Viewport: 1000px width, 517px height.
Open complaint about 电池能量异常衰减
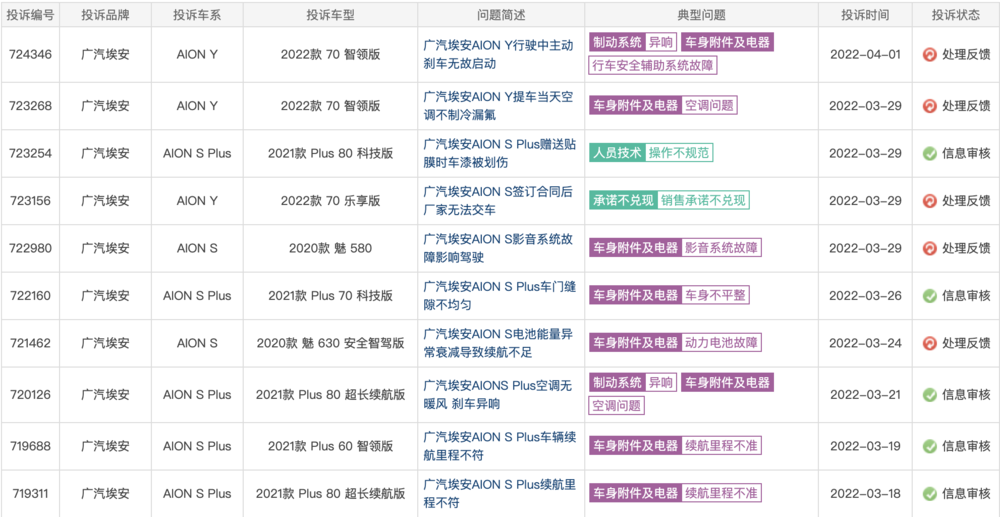point(498,343)
